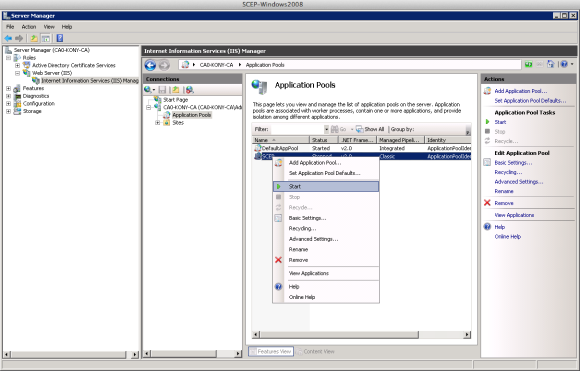Choose Rename in the context menu

(x=326, y=249)
